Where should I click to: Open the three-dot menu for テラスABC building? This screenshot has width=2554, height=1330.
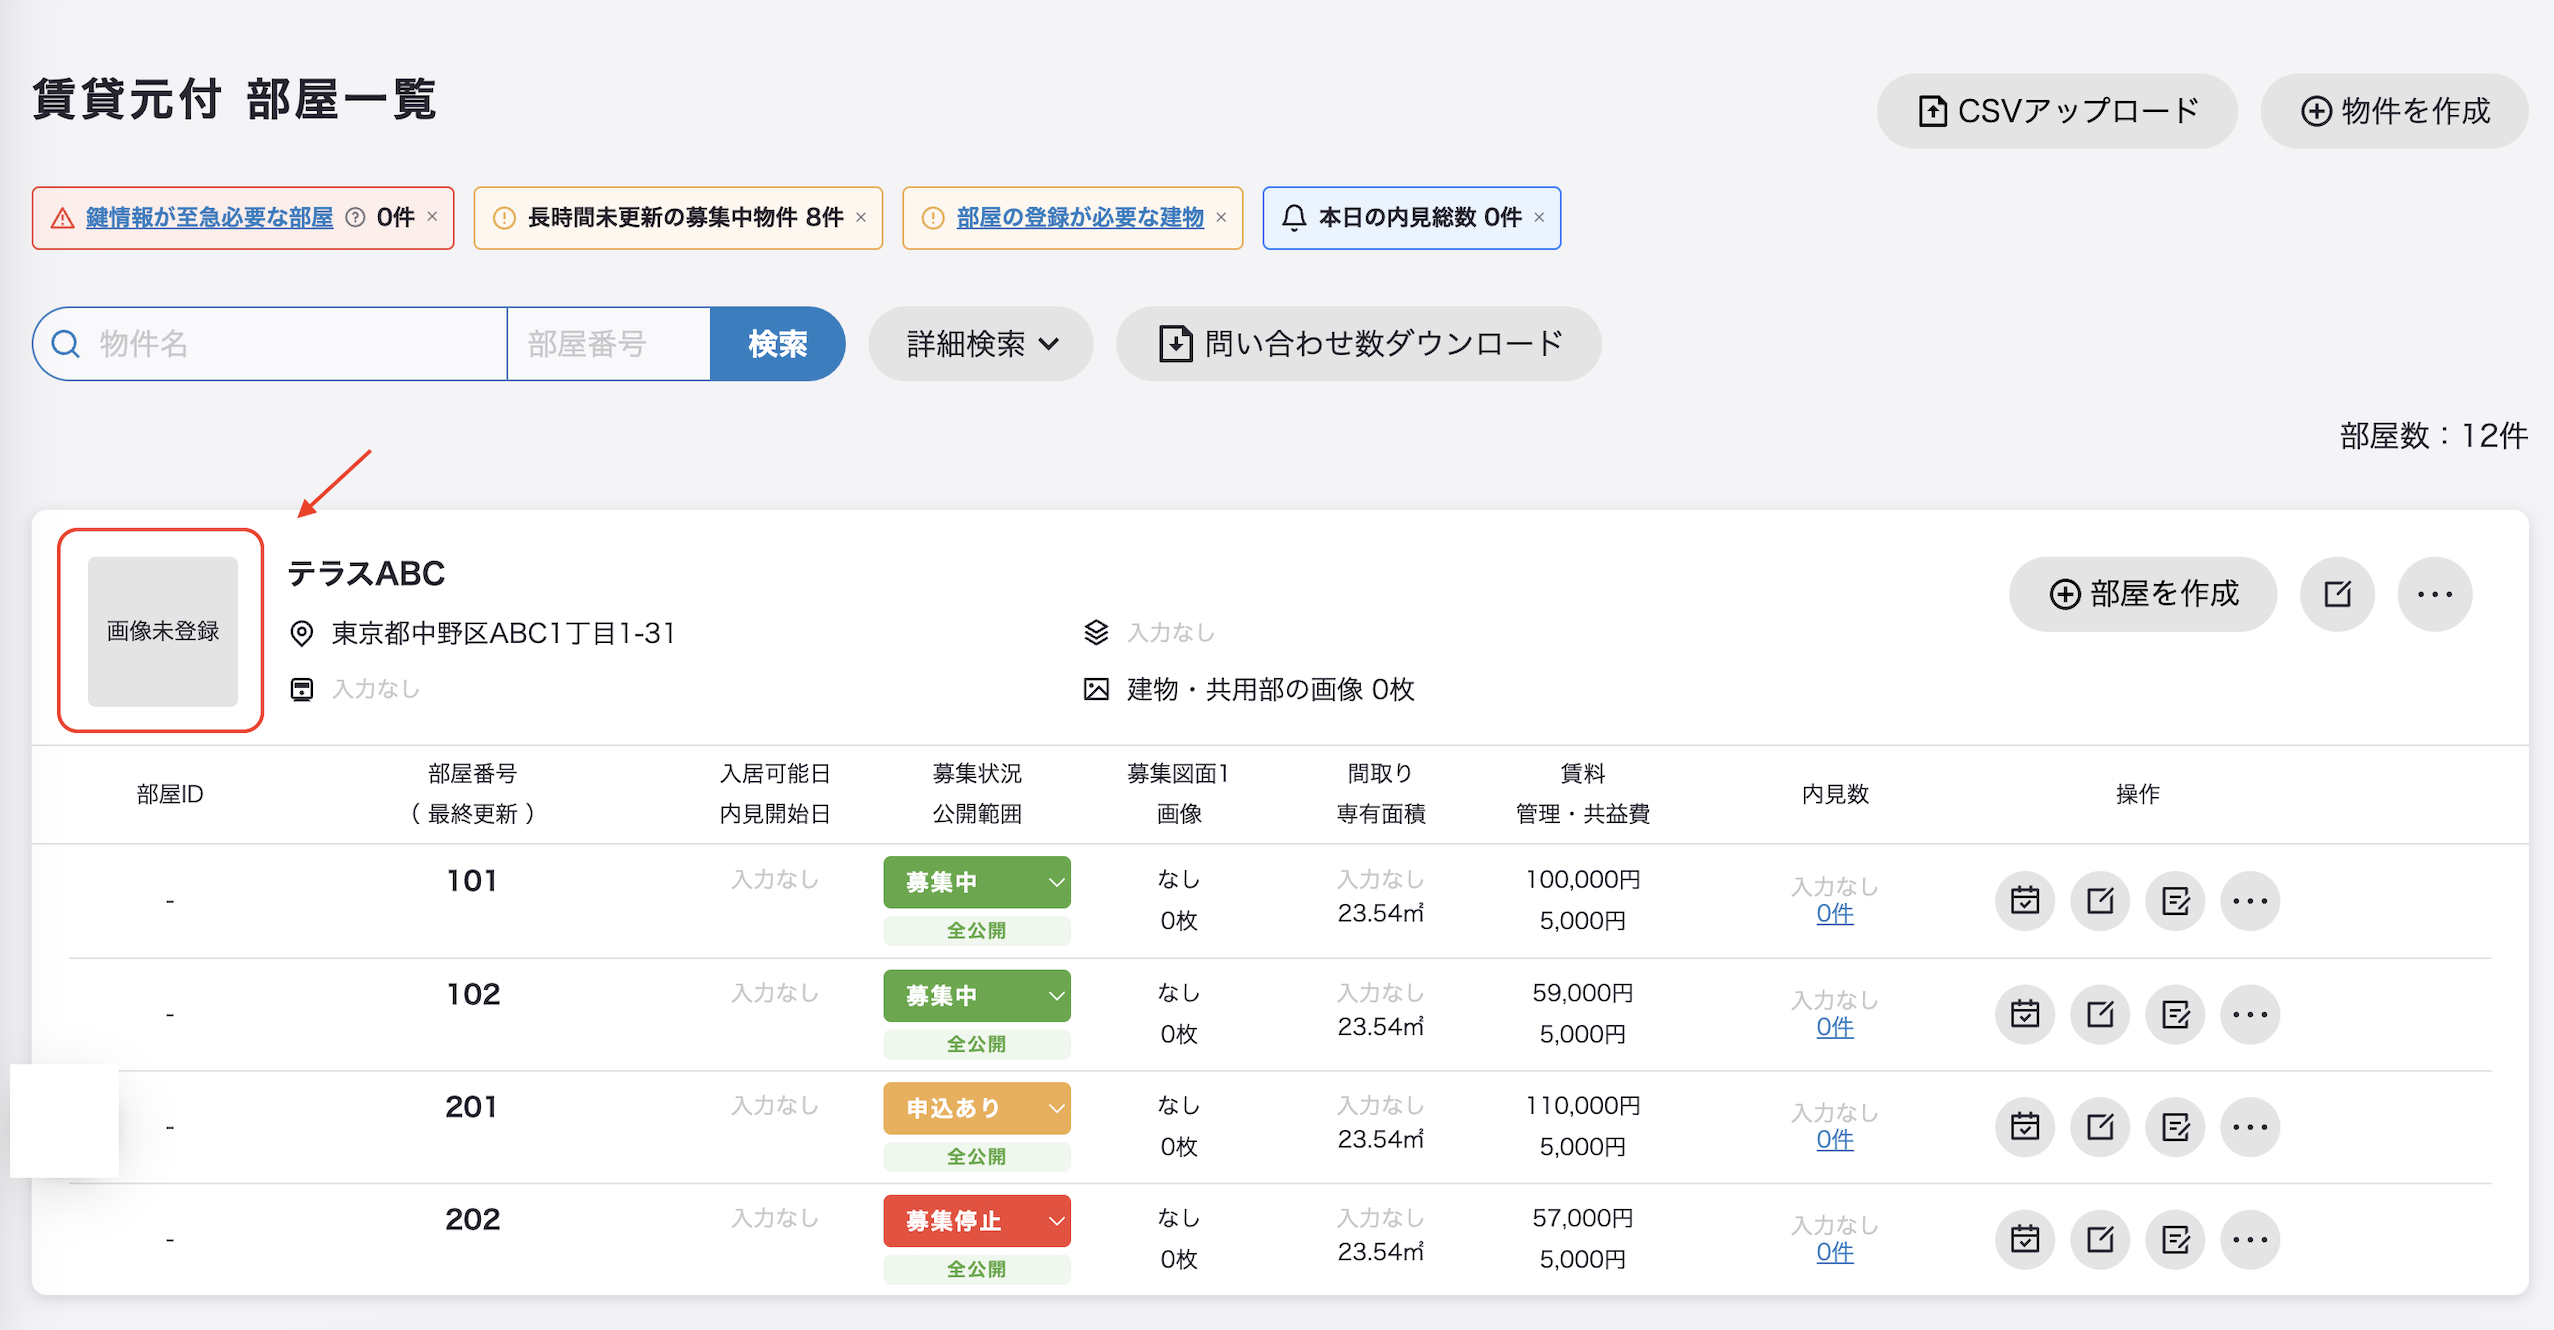coord(2434,594)
